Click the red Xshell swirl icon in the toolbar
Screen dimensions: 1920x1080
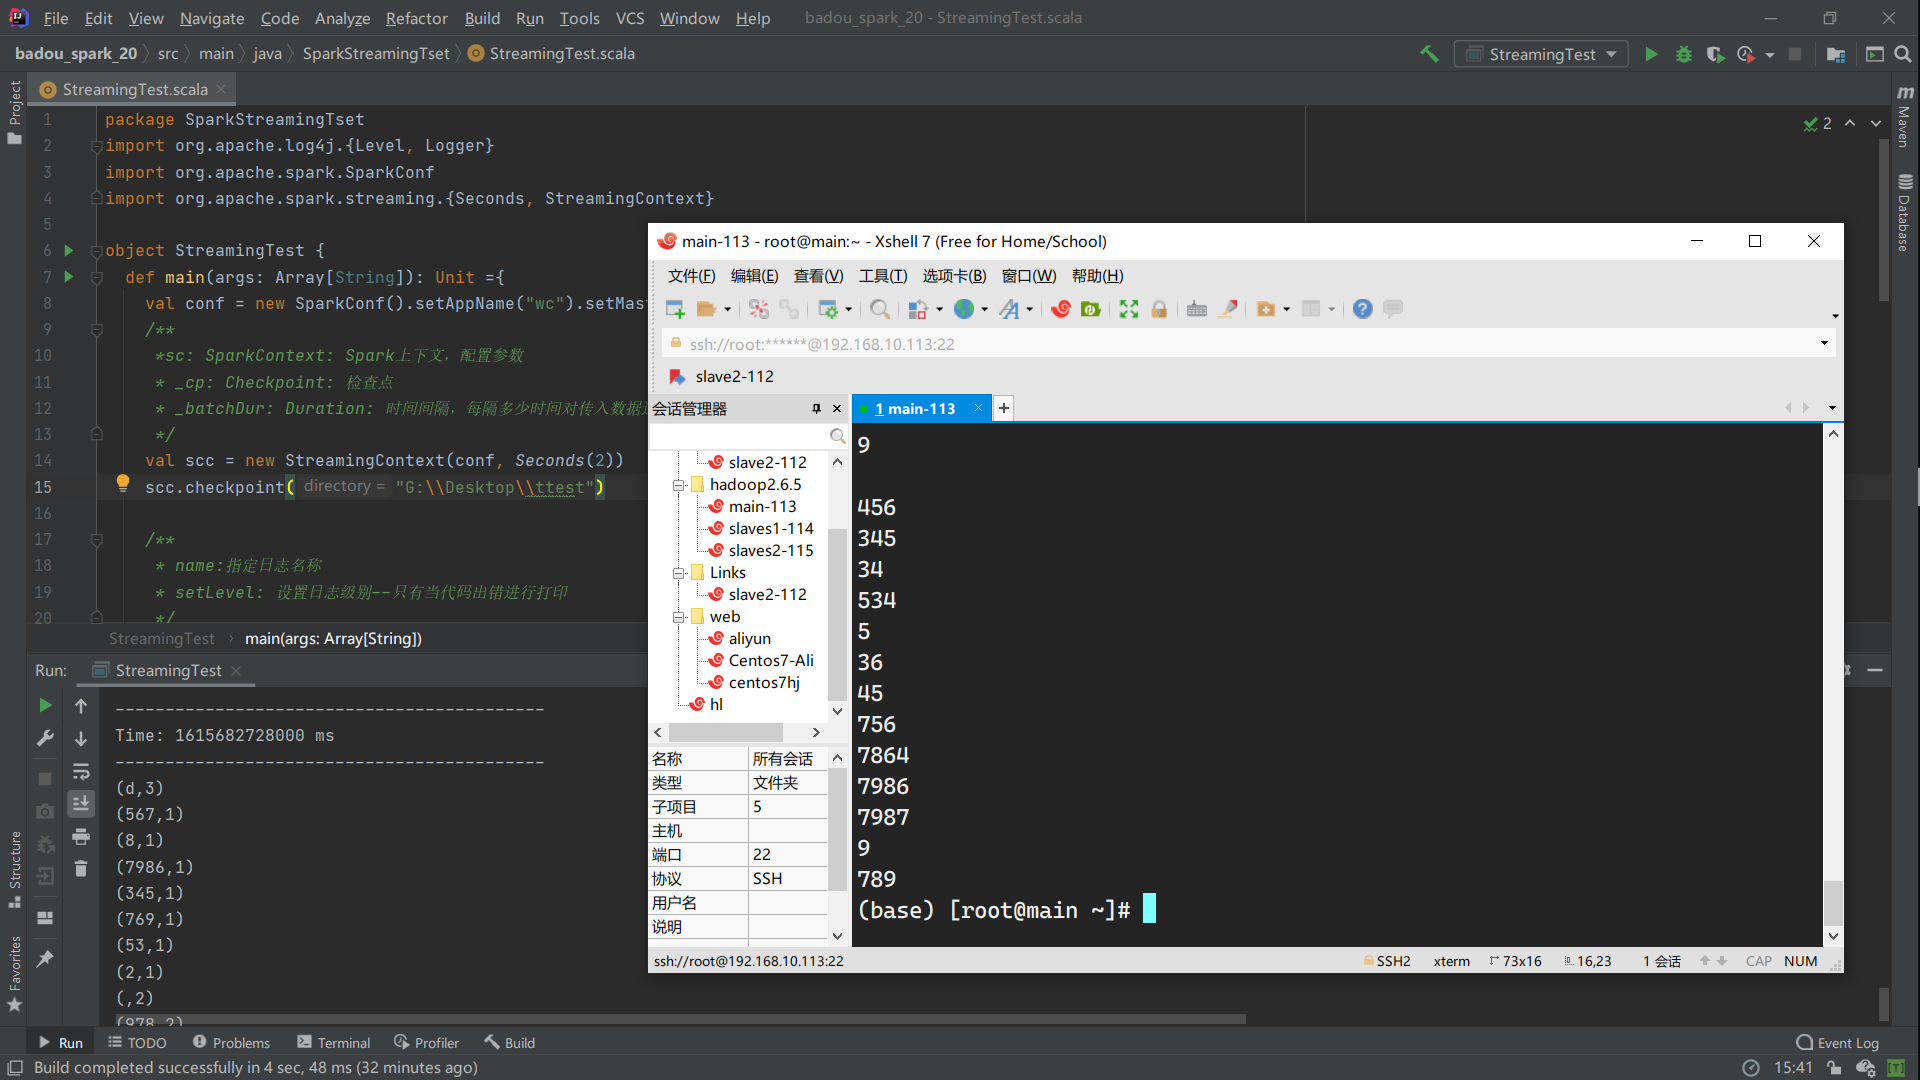[x=1061, y=309]
